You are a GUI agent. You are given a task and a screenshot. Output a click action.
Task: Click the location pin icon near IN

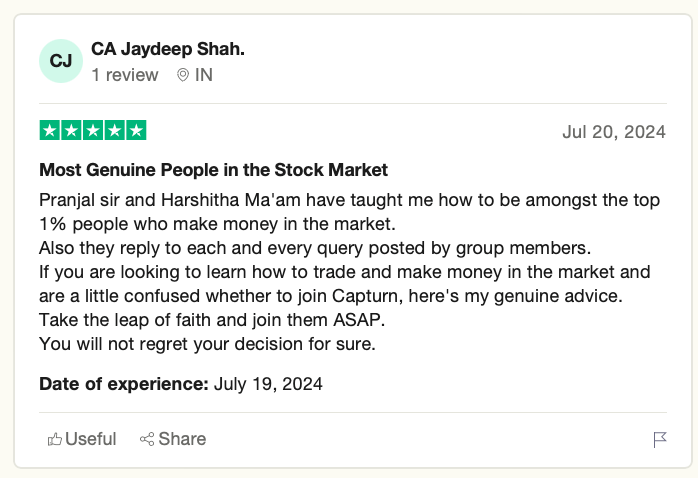click(183, 75)
